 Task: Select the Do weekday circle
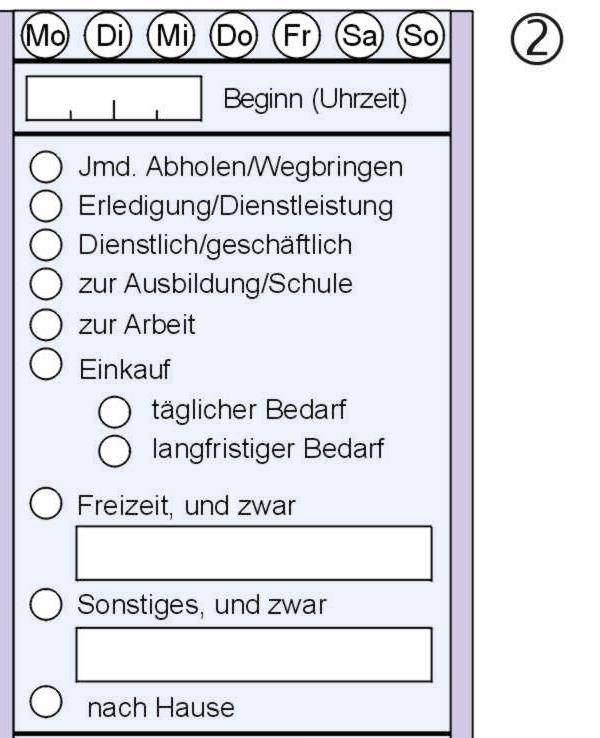click(x=234, y=35)
